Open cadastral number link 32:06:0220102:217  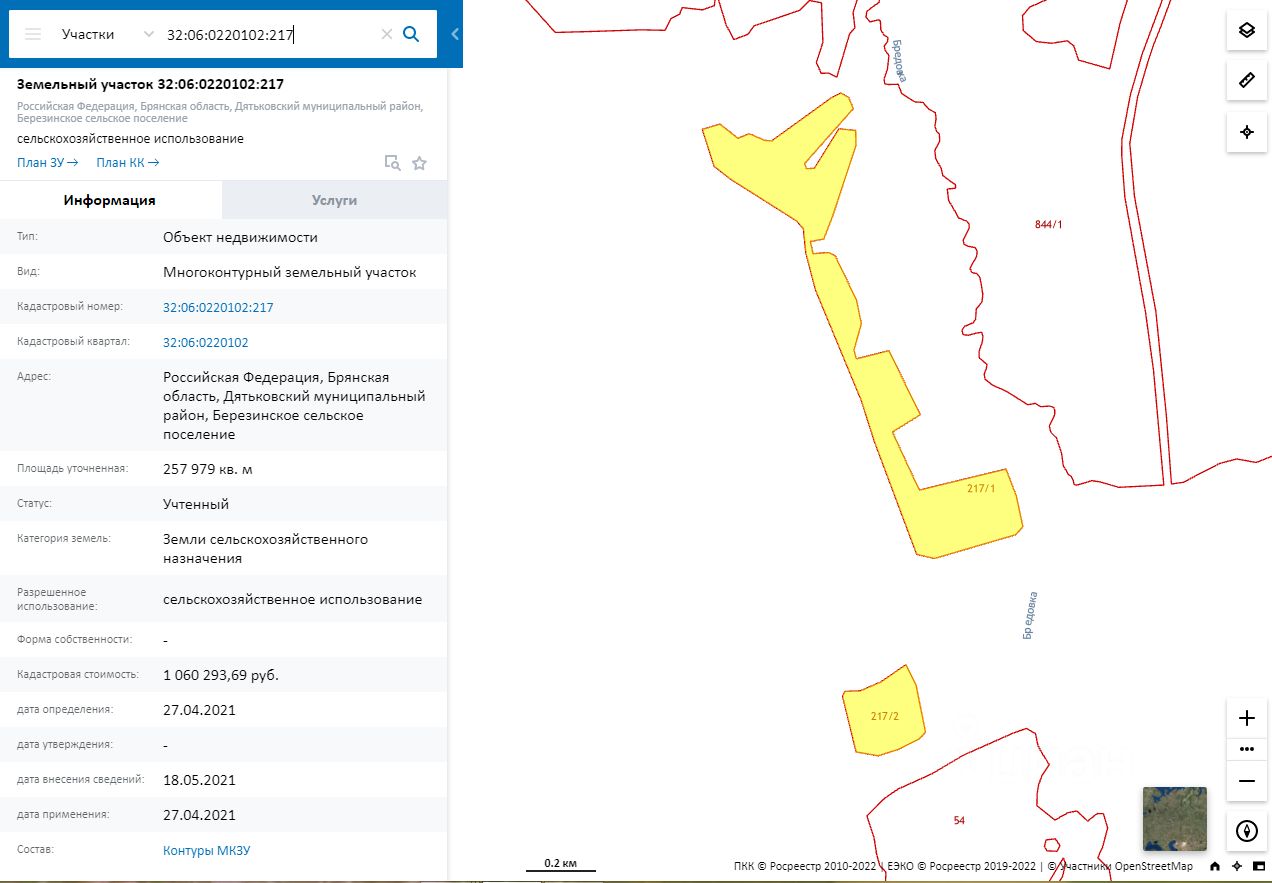(x=218, y=307)
